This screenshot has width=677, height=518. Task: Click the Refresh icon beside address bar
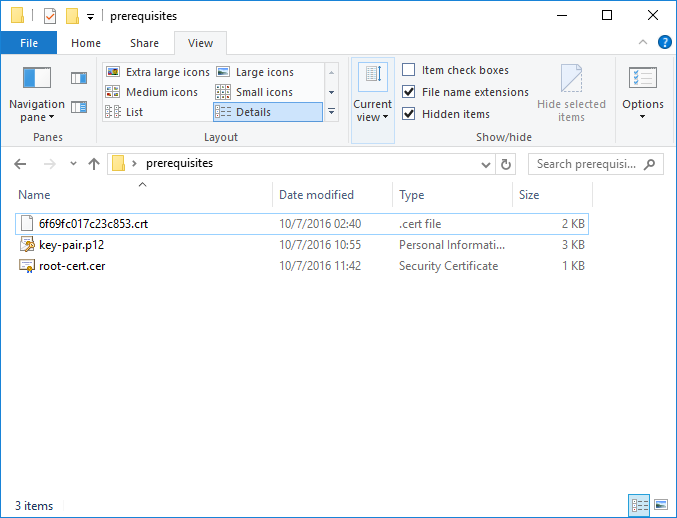tap(506, 164)
